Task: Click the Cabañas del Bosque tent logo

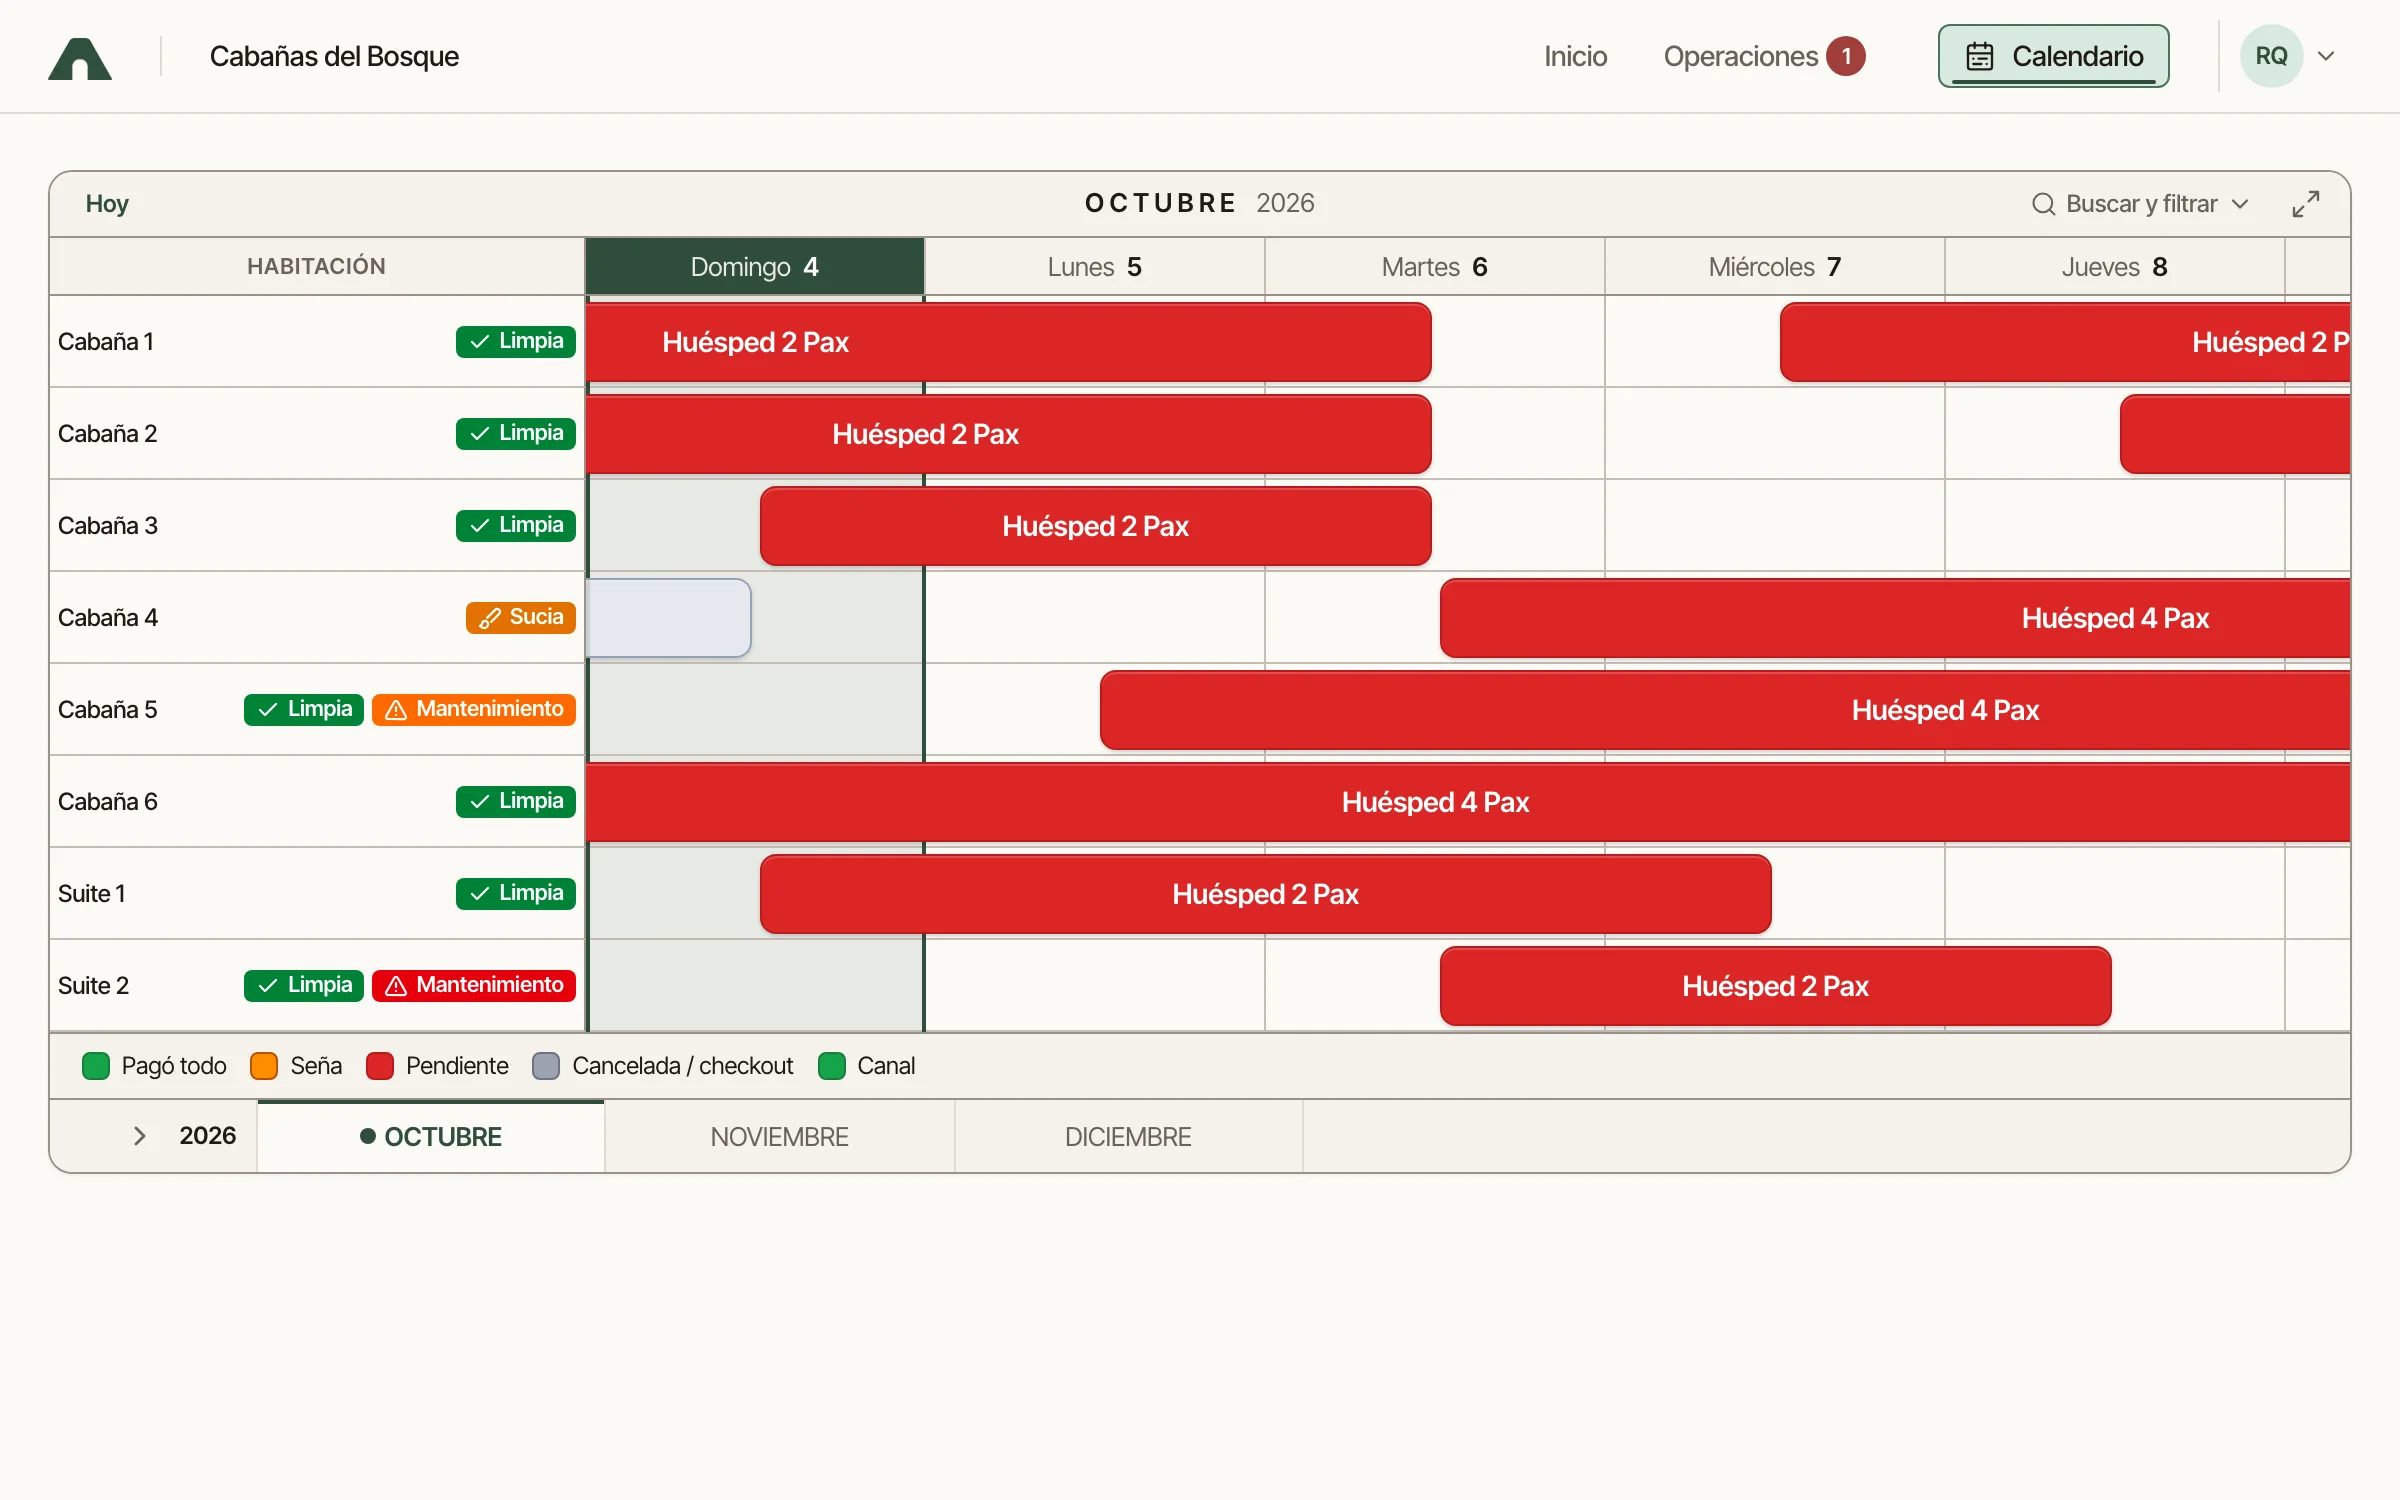Action: pos(80,58)
